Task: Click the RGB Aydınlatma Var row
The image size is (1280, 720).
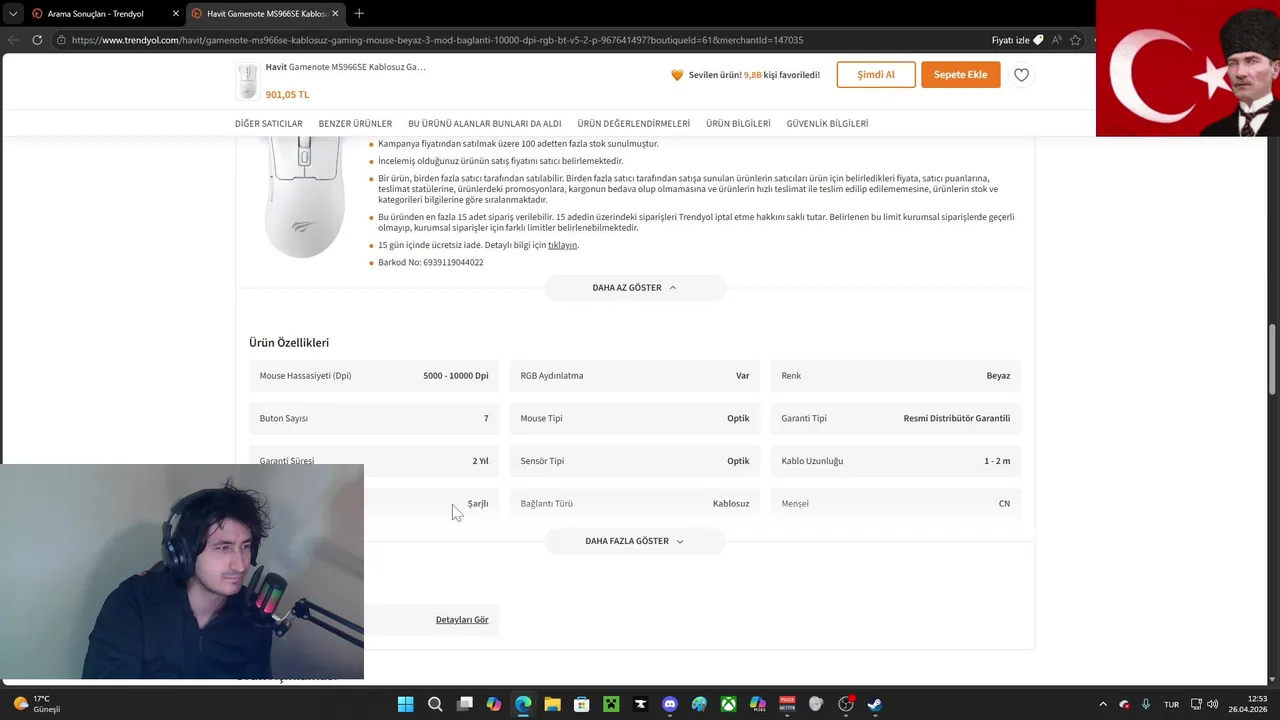Action: click(635, 376)
